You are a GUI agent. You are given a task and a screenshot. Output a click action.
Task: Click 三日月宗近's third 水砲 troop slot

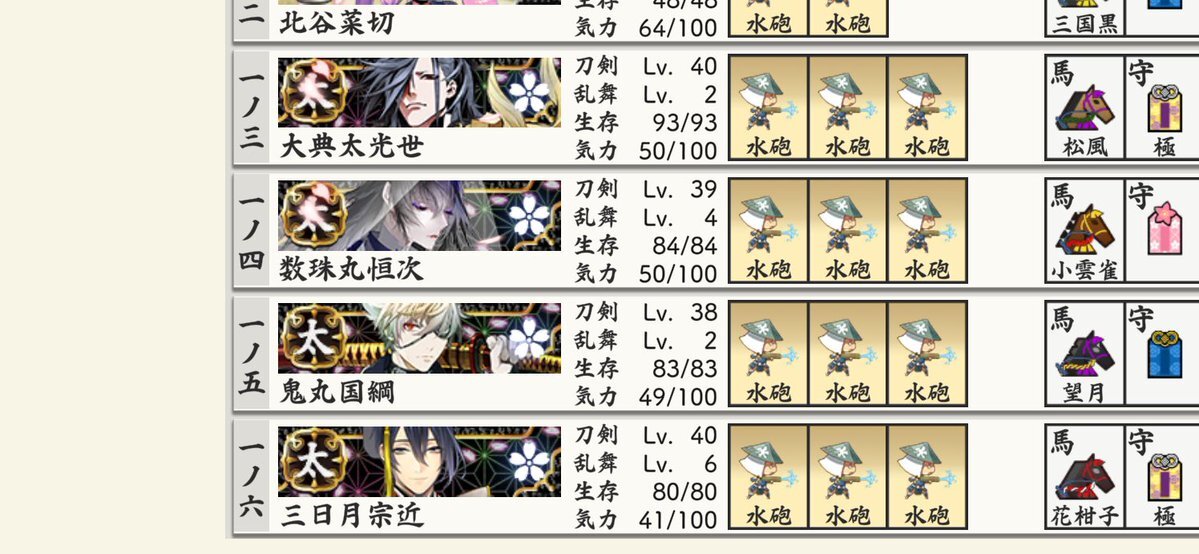[x=927, y=477]
